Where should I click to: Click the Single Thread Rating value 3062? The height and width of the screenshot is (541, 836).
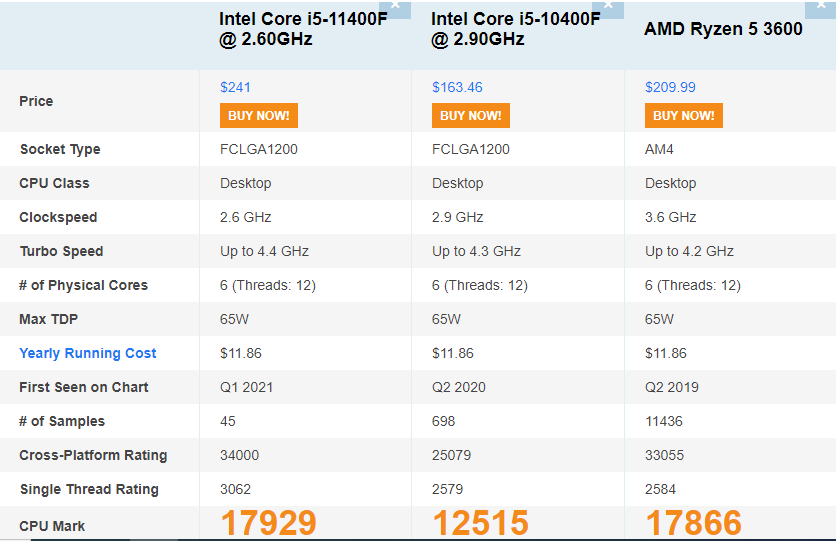click(235, 489)
